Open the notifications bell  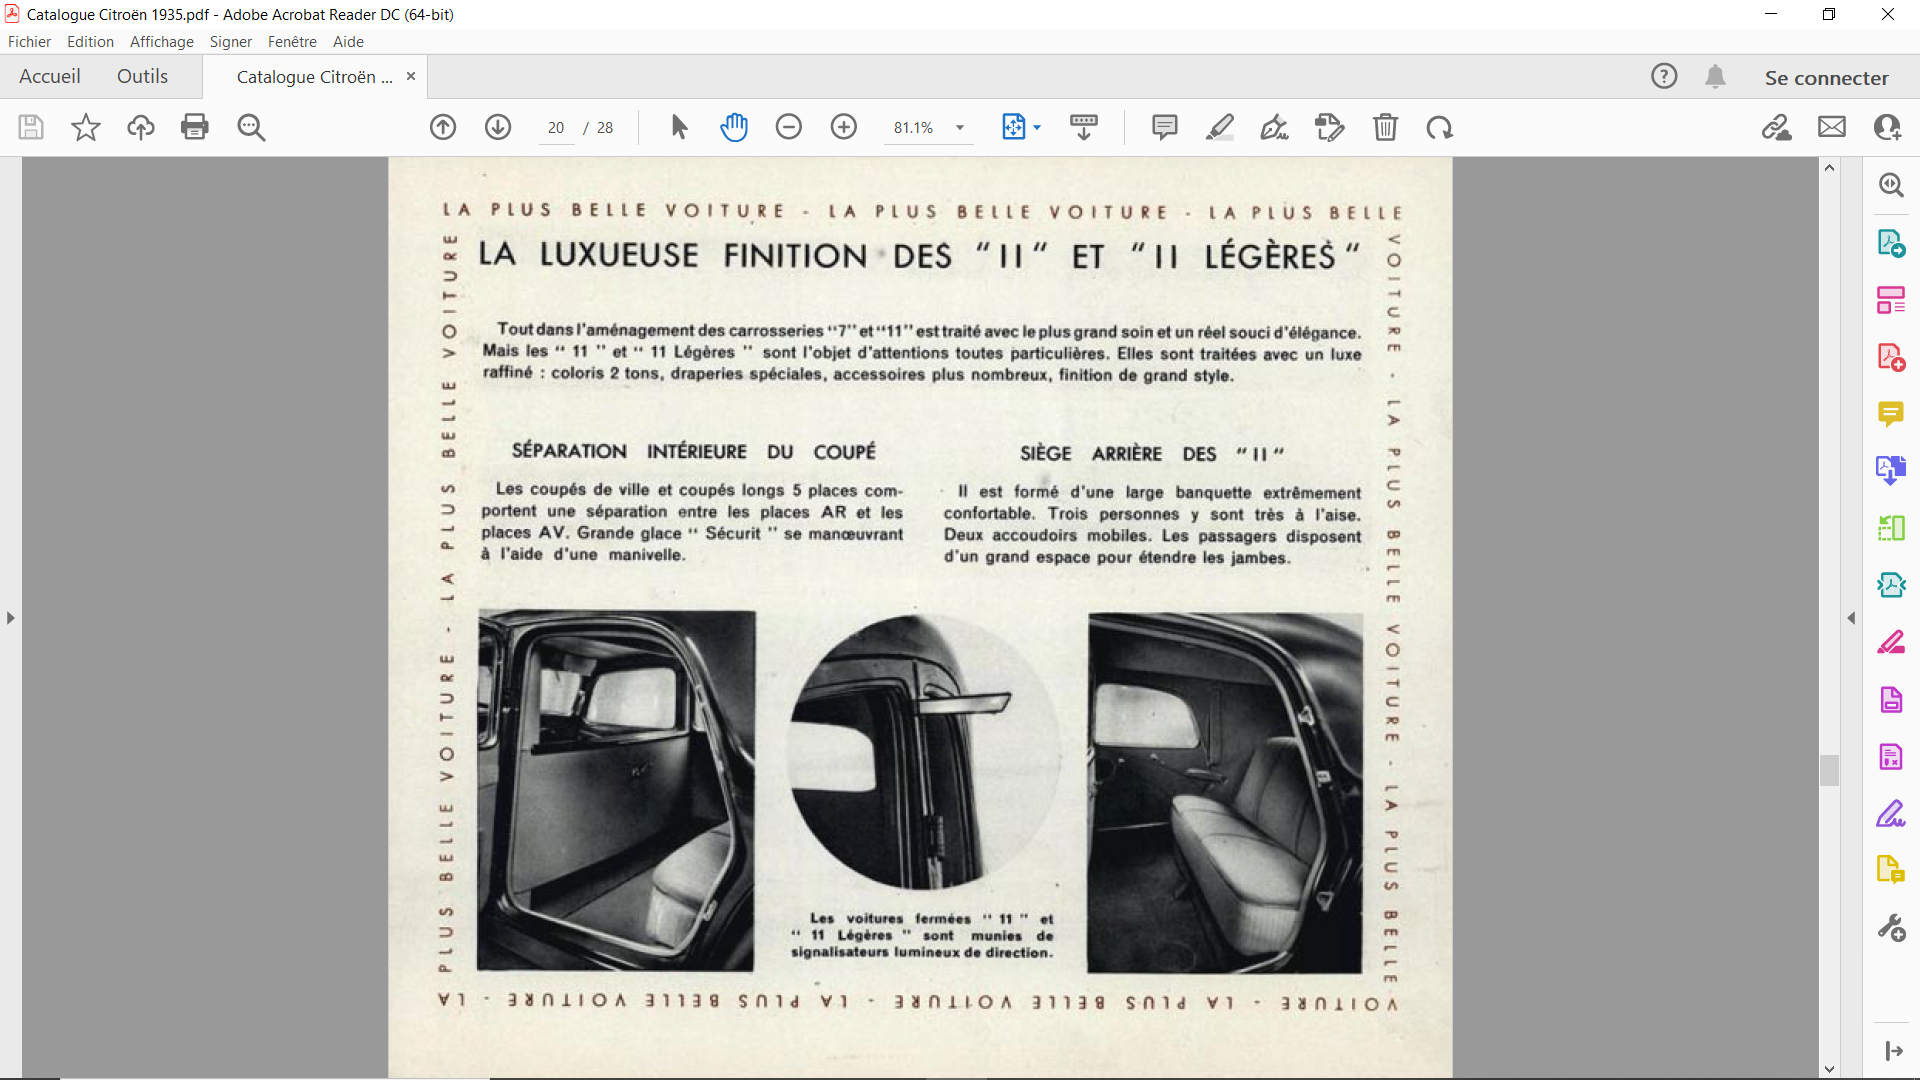point(1715,77)
